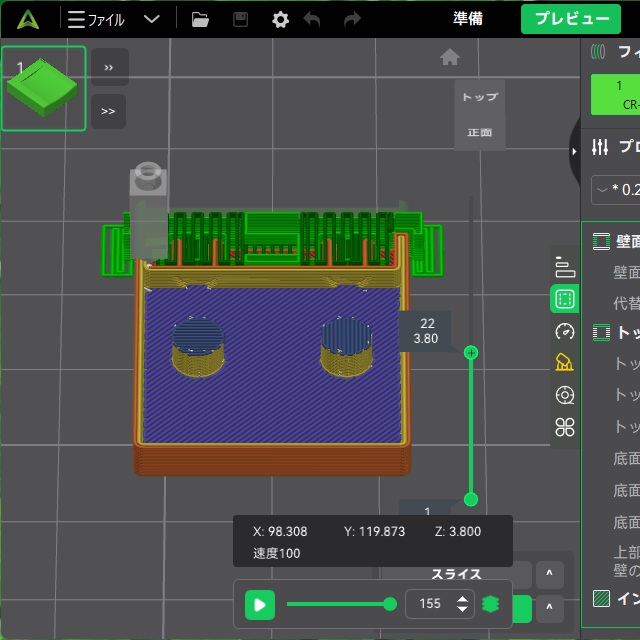
Task: Expand the dropdown arrow next to ファイル
Action: coord(152,19)
